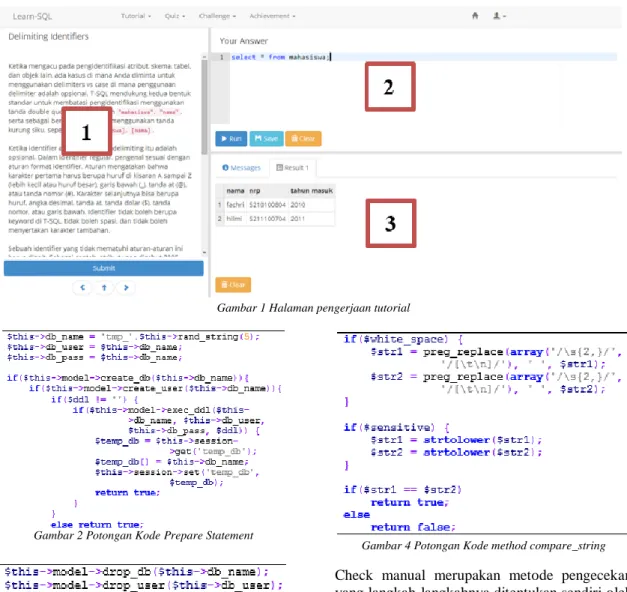Open the Achievement dropdown menu
Screen dimensions: 627x592
pyautogui.click(x=272, y=16)
